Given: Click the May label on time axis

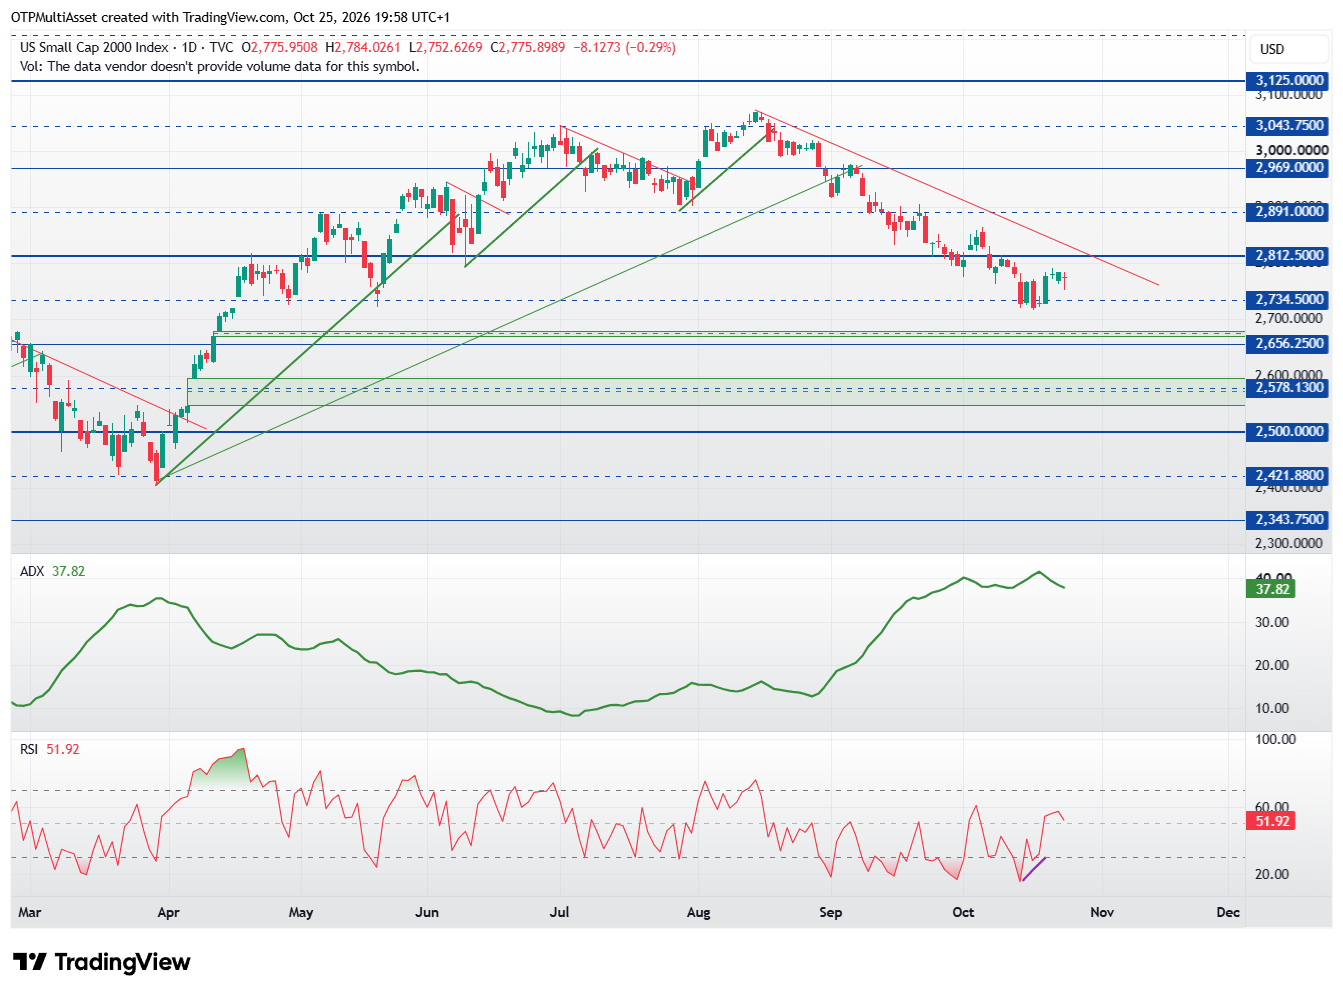Looking at the screenshot, I should [301, 912].
